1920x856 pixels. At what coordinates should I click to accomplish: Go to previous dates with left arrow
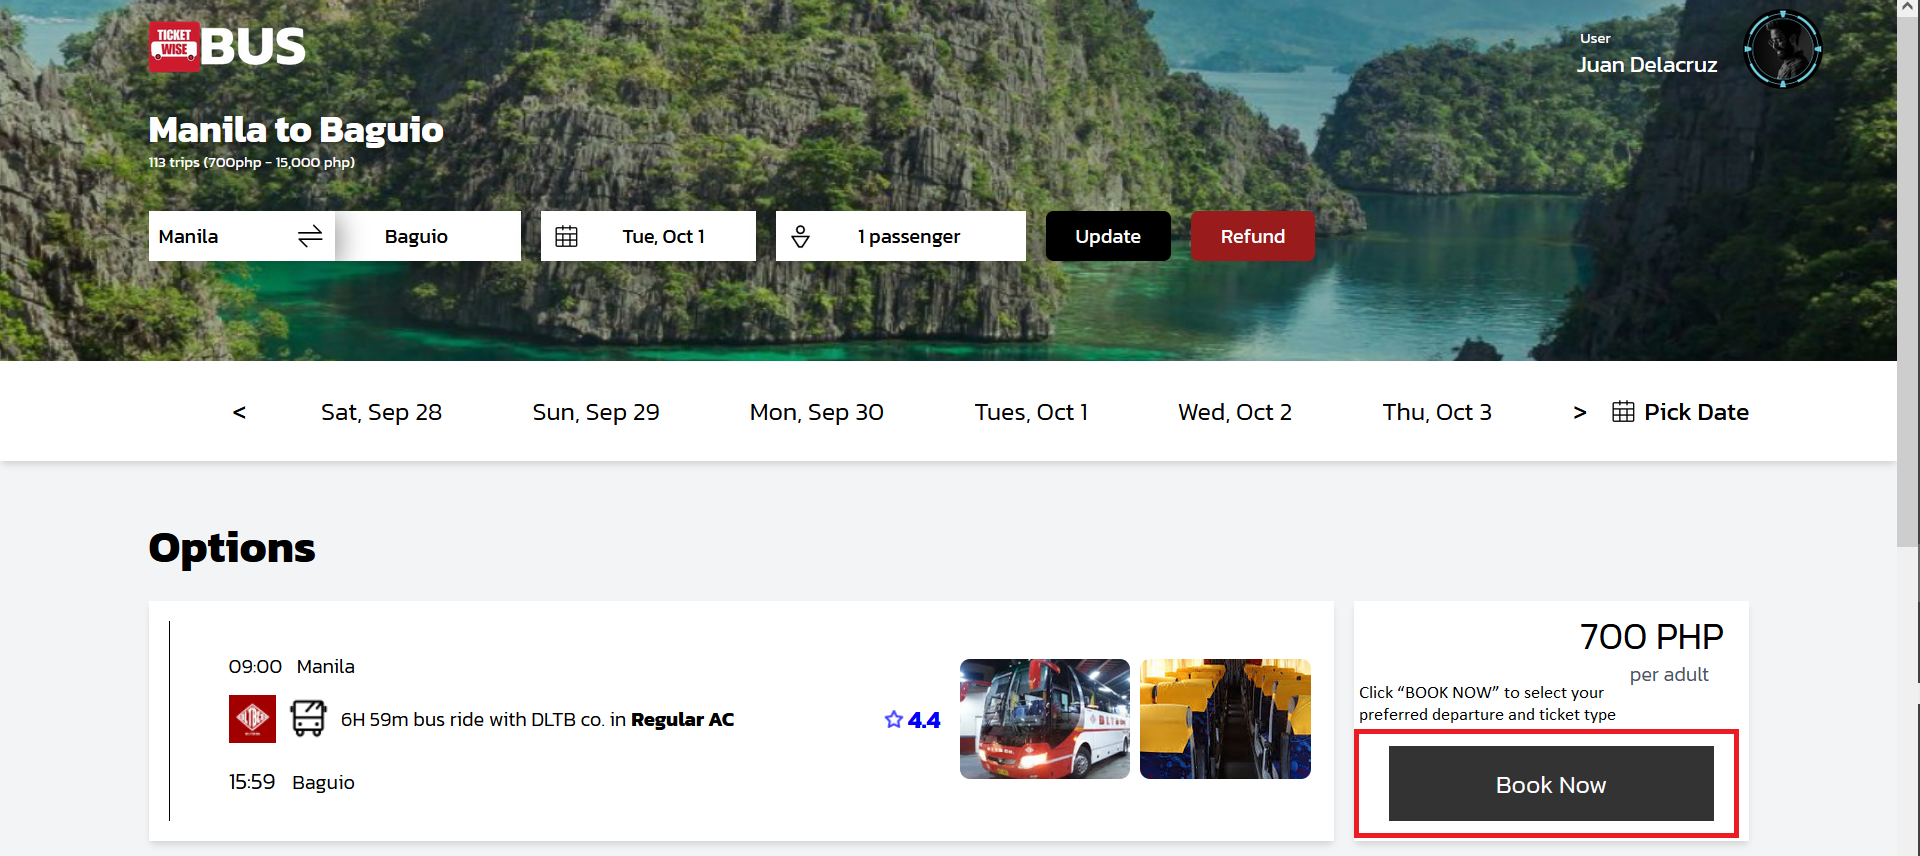point(239,412)
